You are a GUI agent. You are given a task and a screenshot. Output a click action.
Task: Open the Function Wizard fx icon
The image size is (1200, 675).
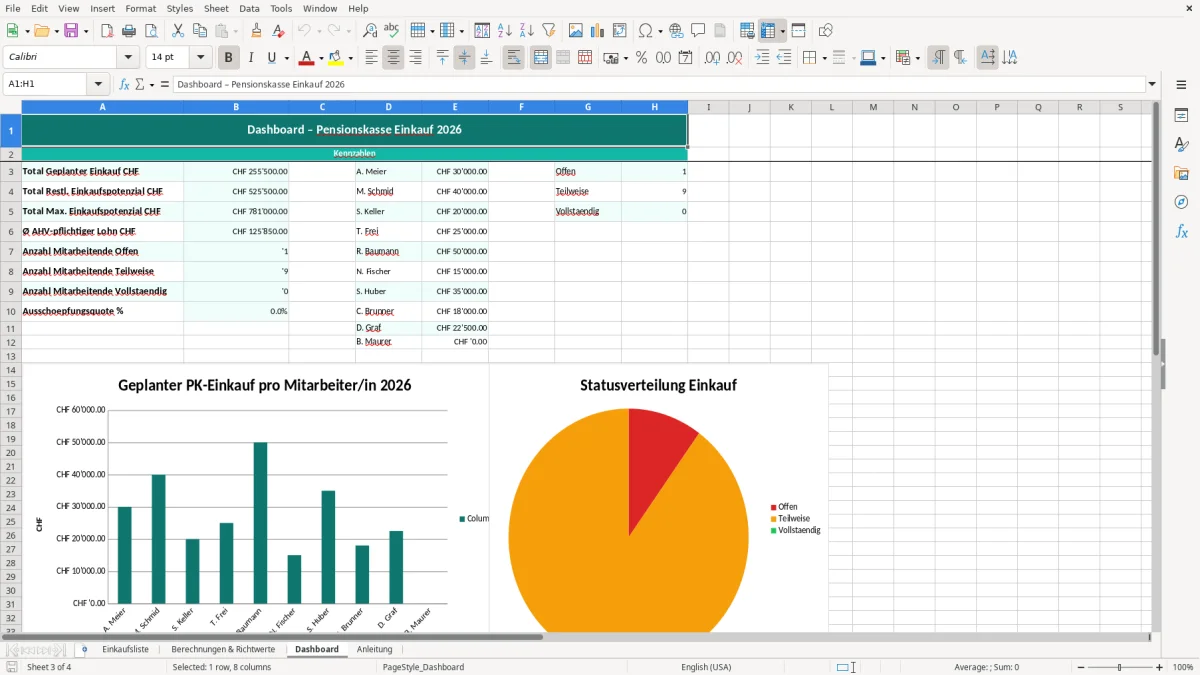tap(124, 84)
